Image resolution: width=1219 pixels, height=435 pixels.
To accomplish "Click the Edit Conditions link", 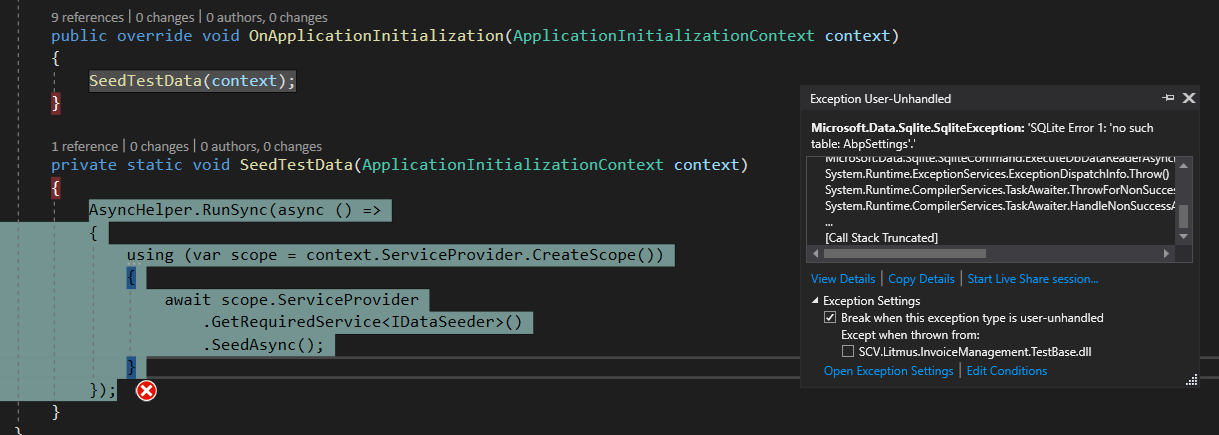I will tap(1006, 371).
